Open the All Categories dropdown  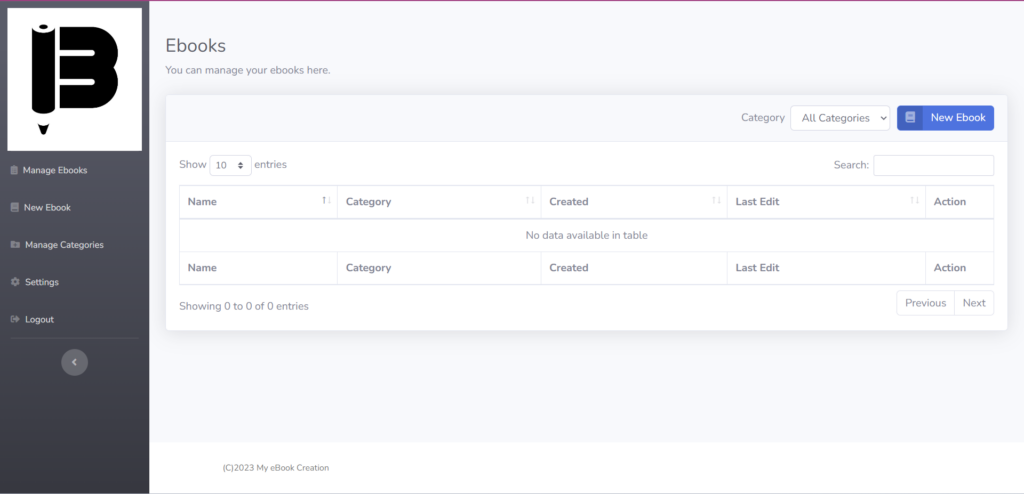click(x=840, y=118)
